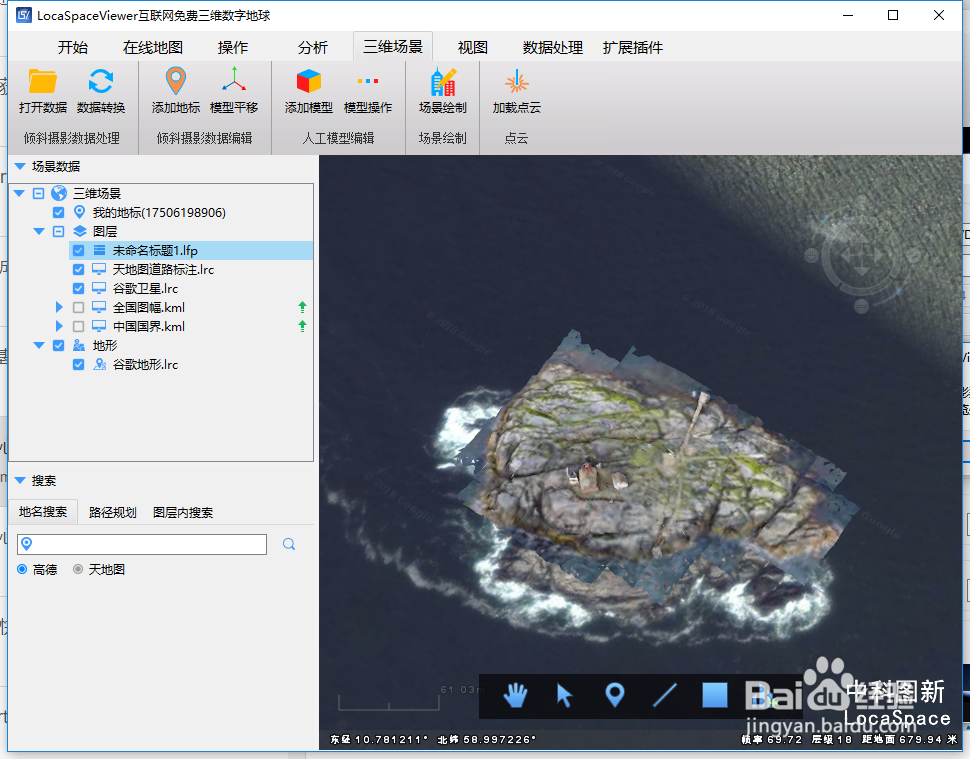This screenshot has height=759, width=970.
Task: Collapse the 场景数据 panel
Action: point(18,167)
